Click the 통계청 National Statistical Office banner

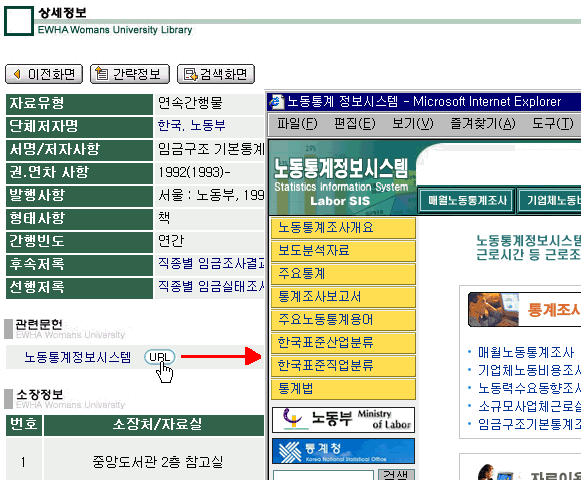343,451
